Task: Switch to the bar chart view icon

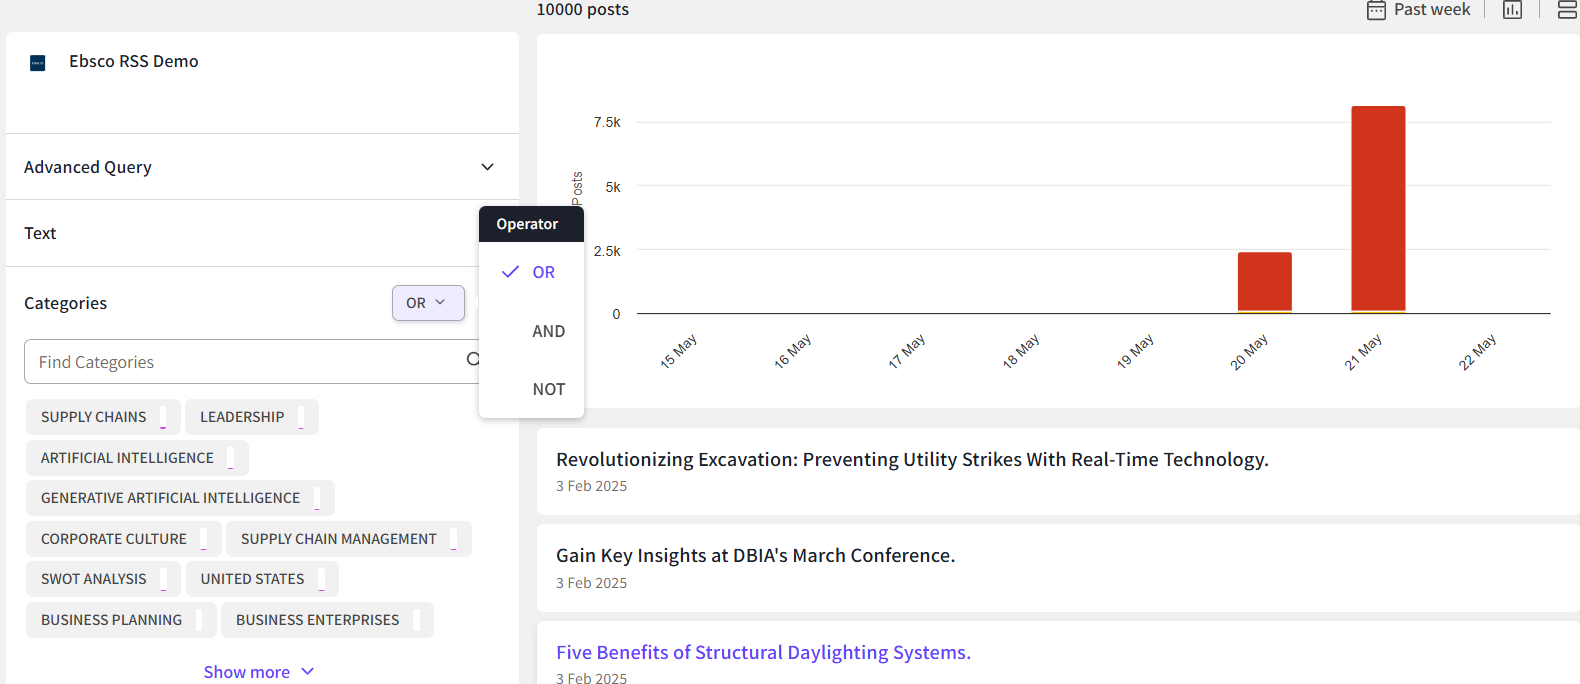Action: (1512, 10)
